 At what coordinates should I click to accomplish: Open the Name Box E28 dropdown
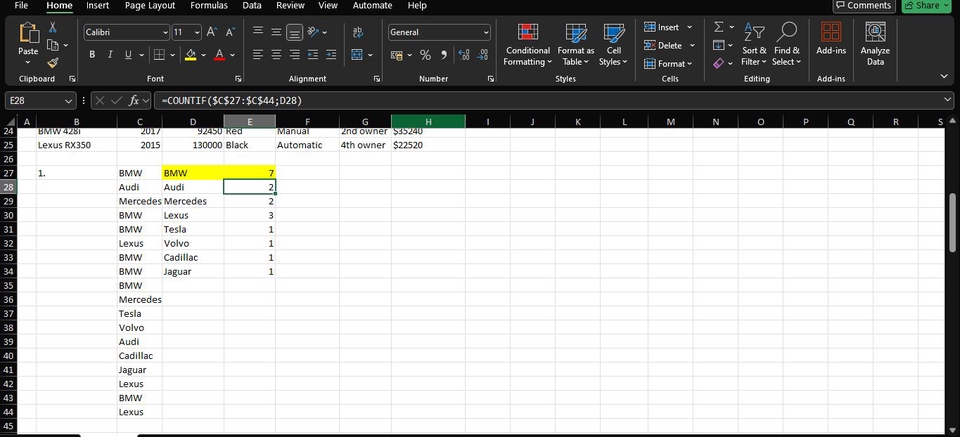pos(68,100)
